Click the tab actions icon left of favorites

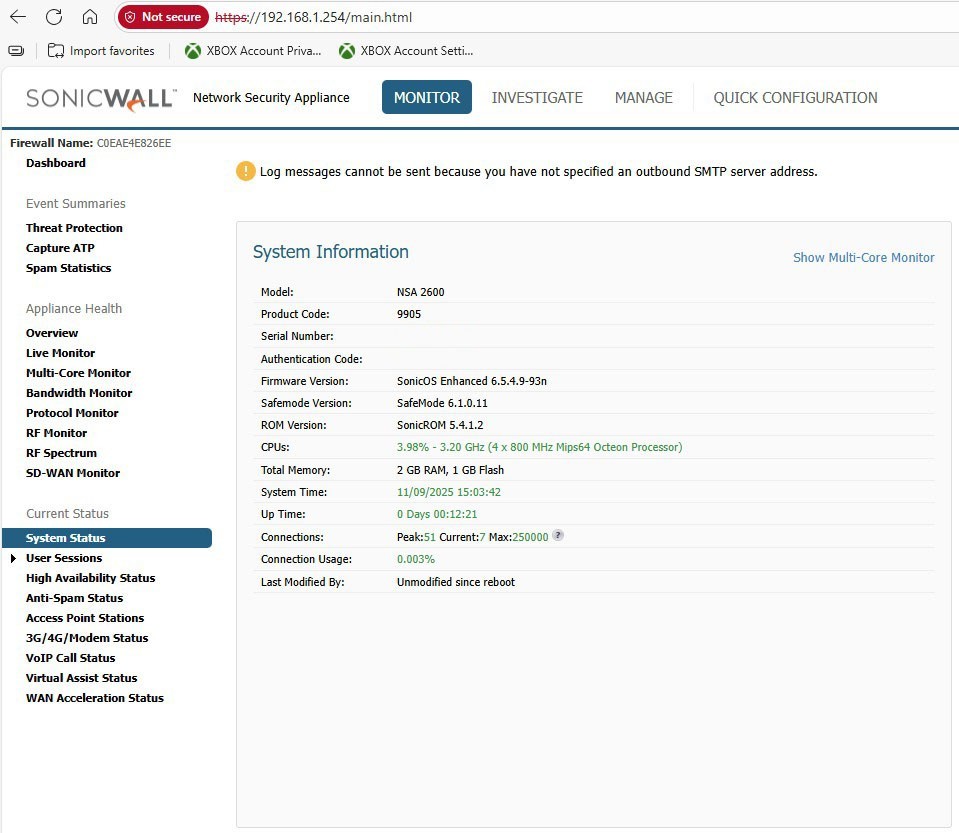(x=17, y=51)
